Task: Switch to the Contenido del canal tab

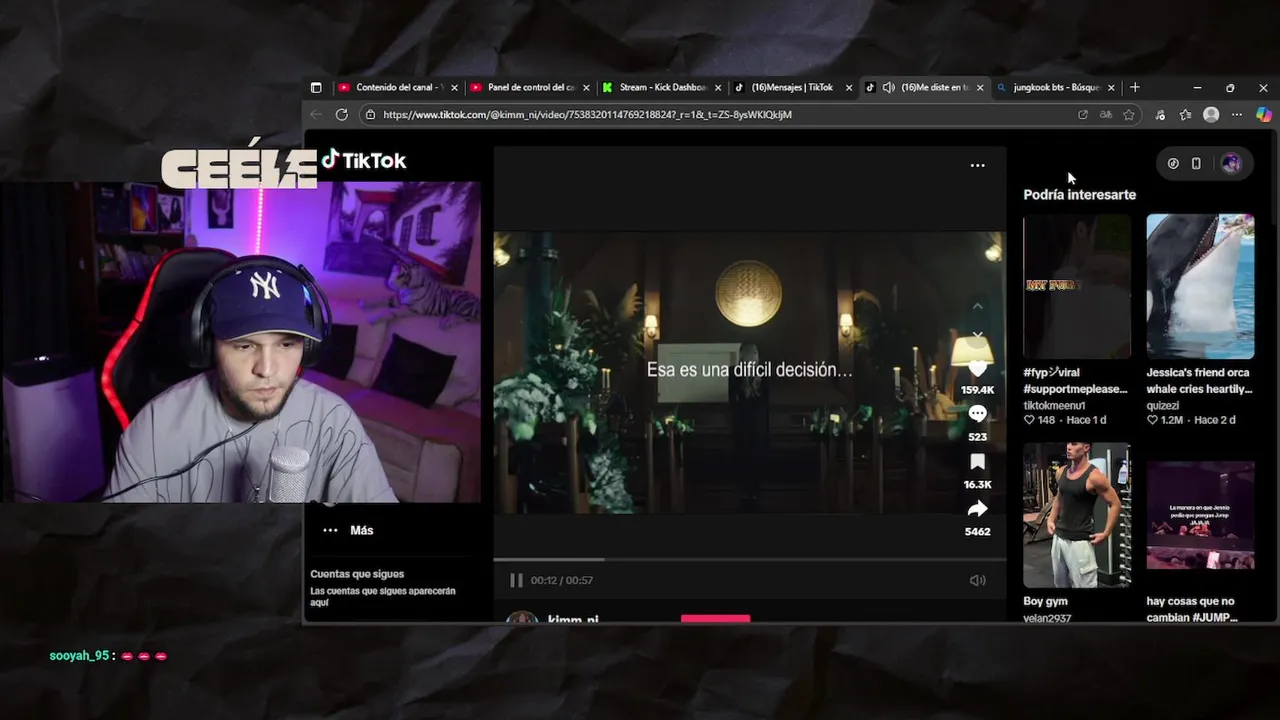Action: (396, 88)
